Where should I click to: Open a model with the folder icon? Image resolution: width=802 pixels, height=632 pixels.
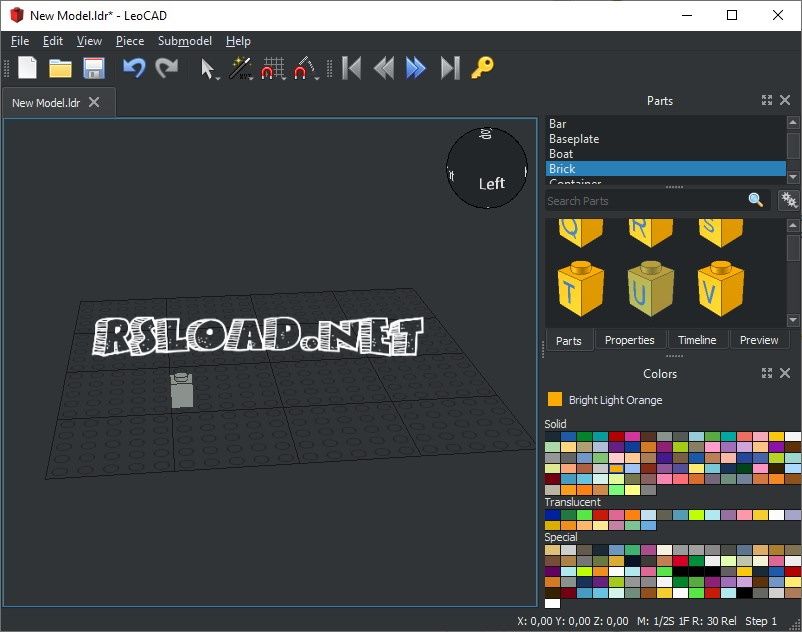pyautogui.click(x=61, y=68)
